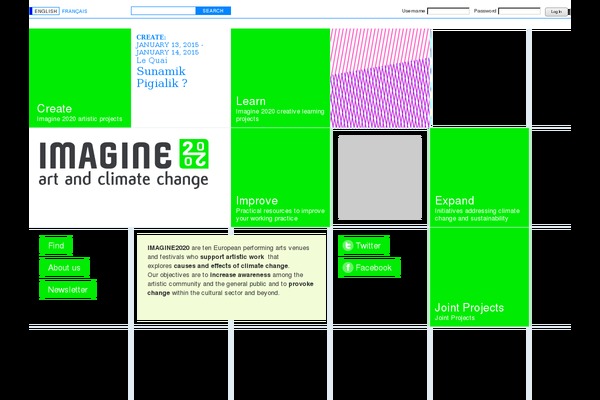Switch language to English

point(46,11)
